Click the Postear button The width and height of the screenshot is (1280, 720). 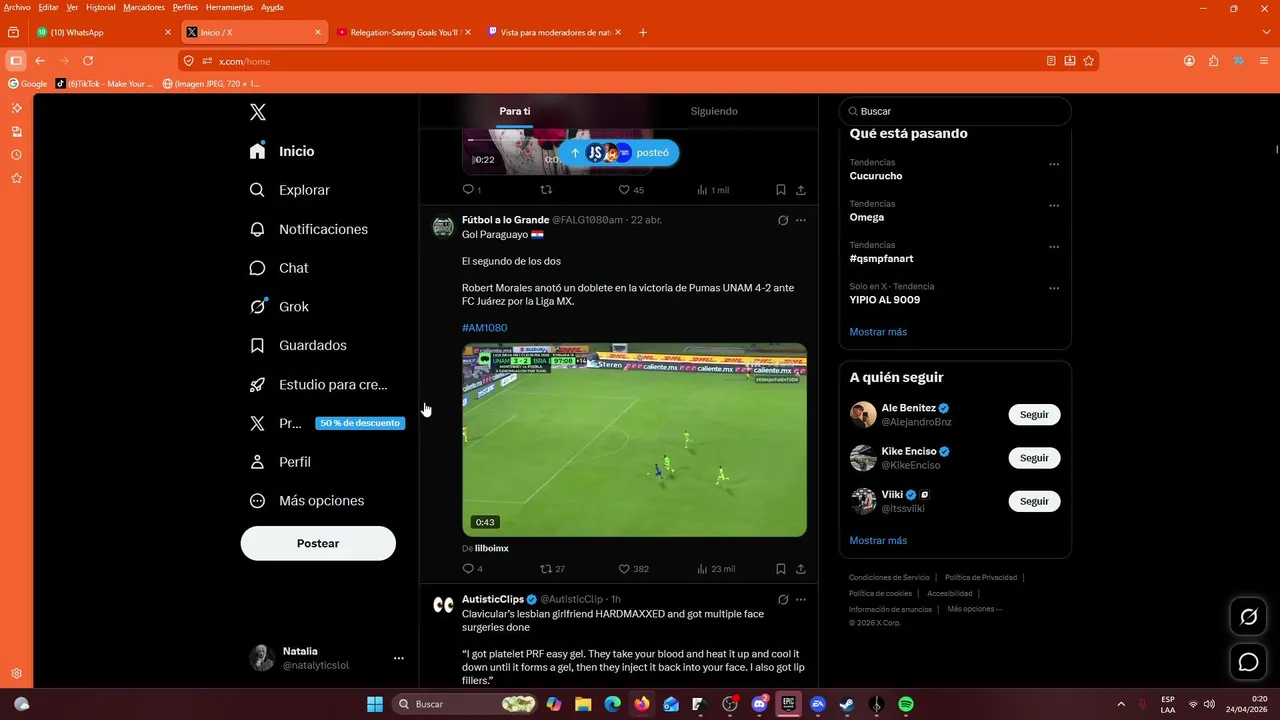(318, 543)
